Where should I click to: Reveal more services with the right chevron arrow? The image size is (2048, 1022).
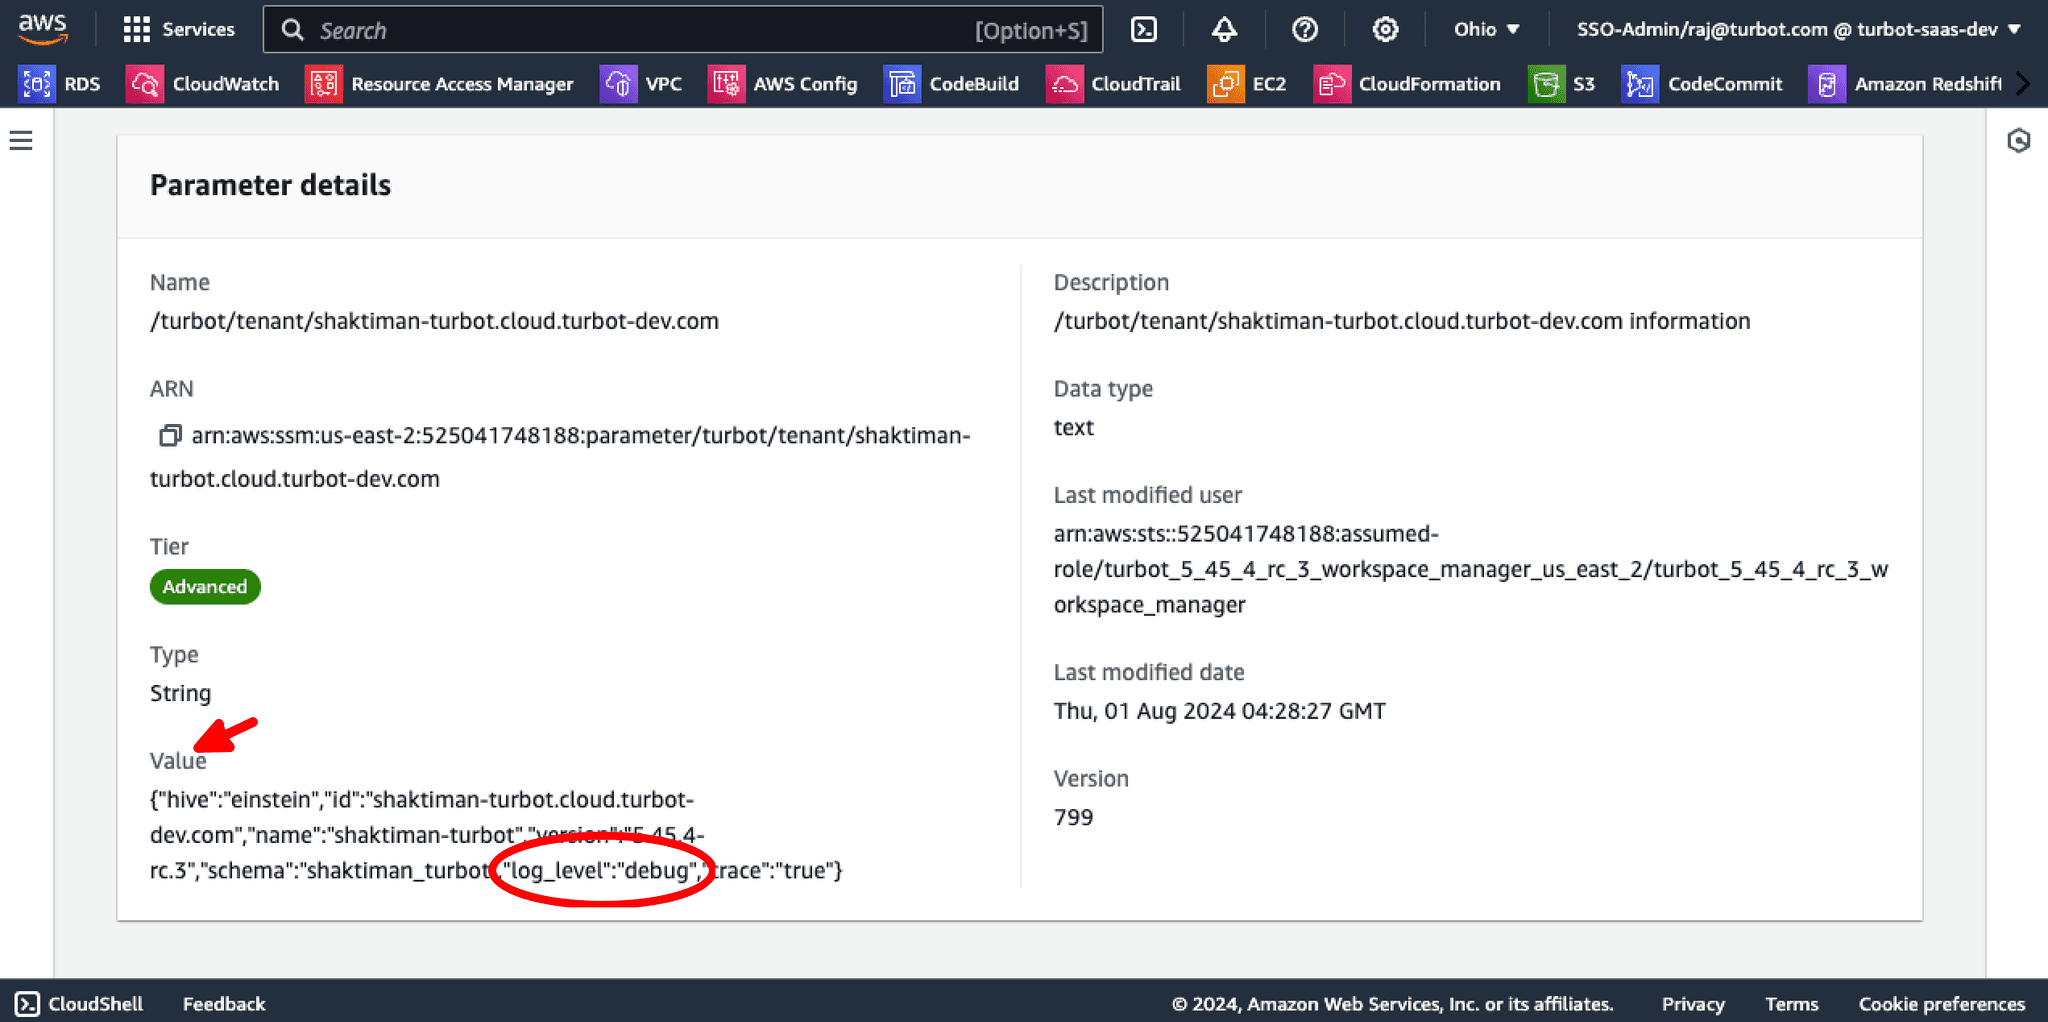pos(2023,84)
